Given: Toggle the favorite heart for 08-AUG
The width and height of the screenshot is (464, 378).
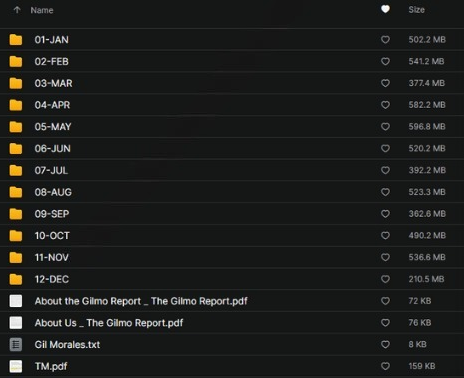Looking at the screenshot, I should pos(385,192).
